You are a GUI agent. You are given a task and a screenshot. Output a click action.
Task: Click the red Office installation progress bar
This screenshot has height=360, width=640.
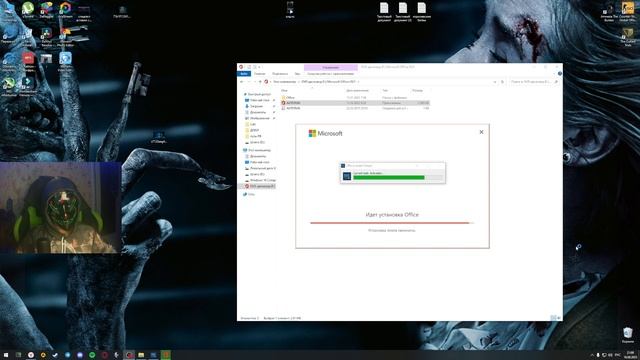391,223
